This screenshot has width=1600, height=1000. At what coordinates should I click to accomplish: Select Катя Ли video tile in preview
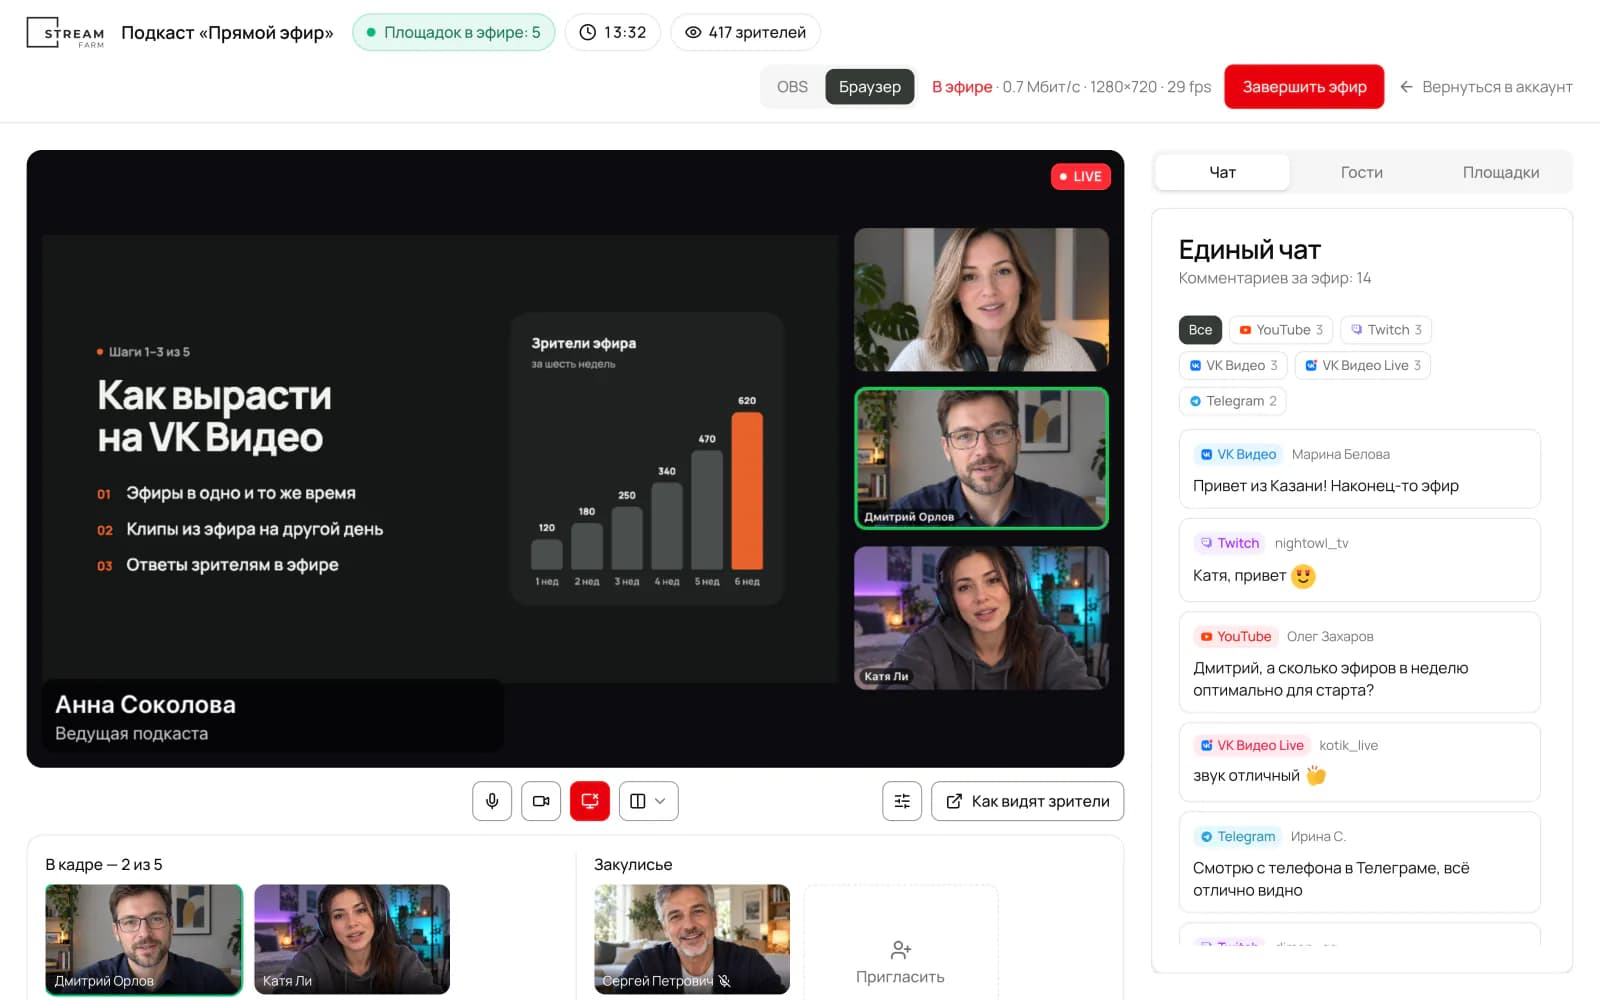pyautogui.click(x=981, y=618)
